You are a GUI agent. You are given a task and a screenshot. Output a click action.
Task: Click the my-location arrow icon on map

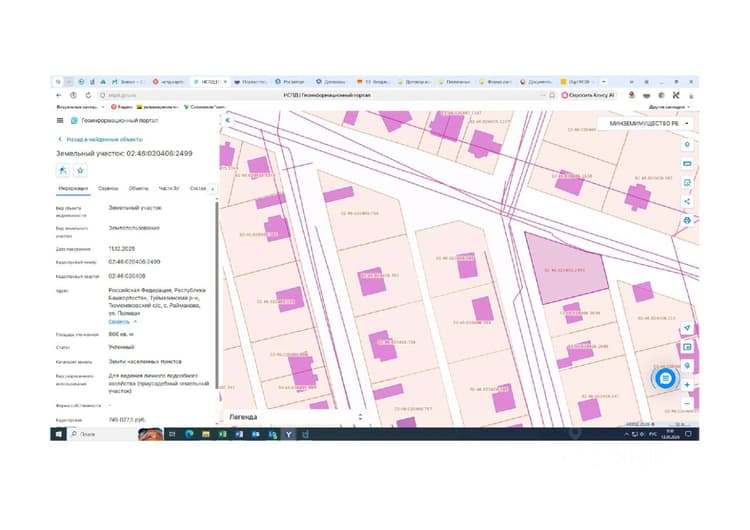687,328
